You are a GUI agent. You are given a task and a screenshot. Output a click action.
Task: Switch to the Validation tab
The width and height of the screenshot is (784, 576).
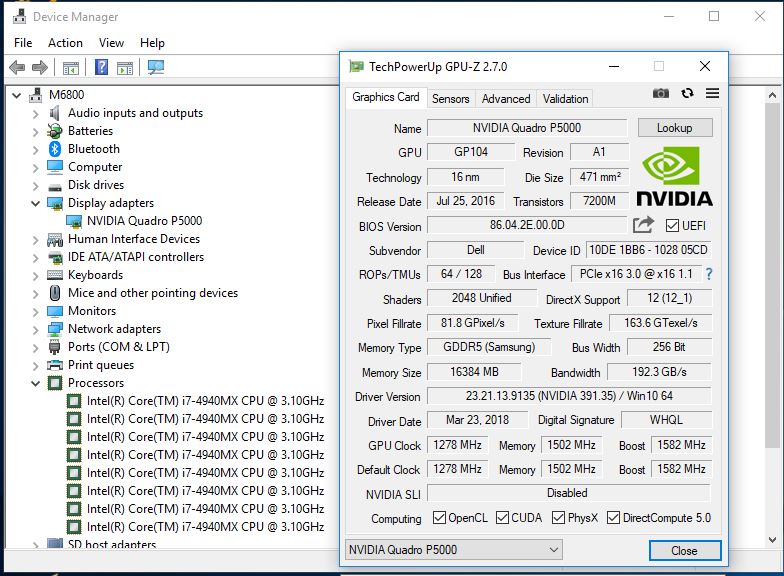[x=566, y=99]
